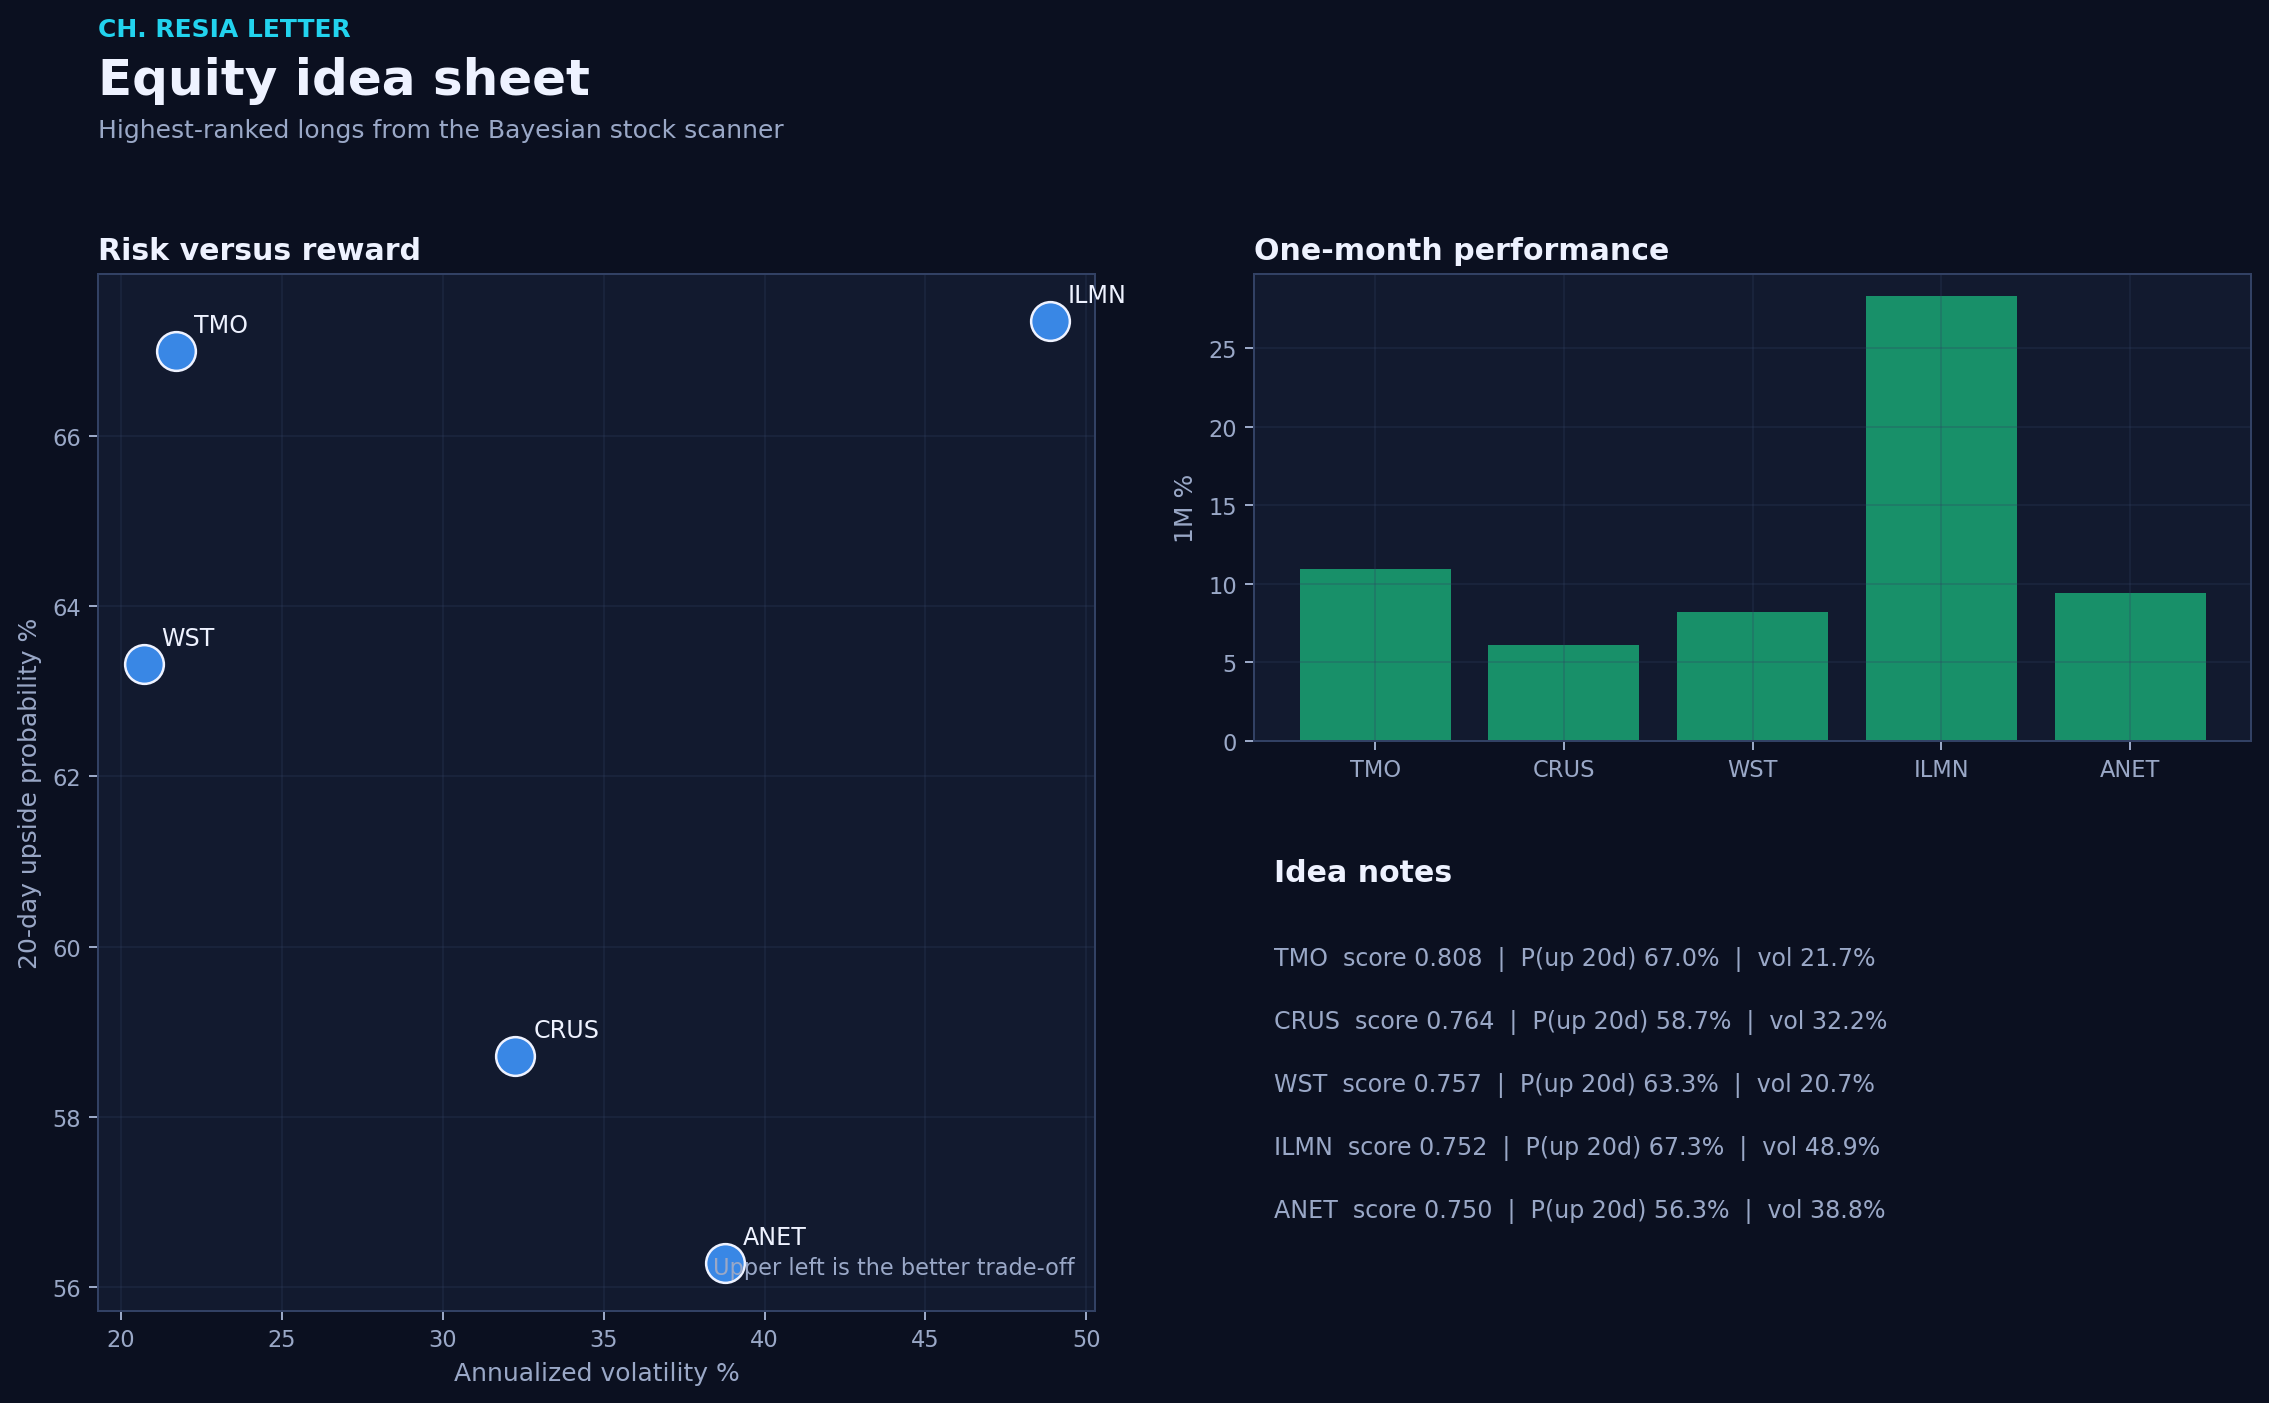Click the WST scatter point
Screen dimensions: 2269x1403
[144, 664]
